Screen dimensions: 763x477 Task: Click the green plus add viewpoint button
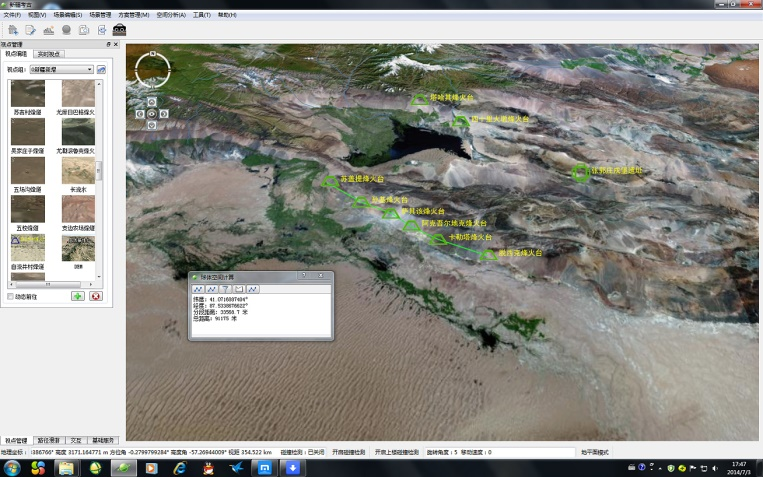pyautogui.click(x=77, y=296)
